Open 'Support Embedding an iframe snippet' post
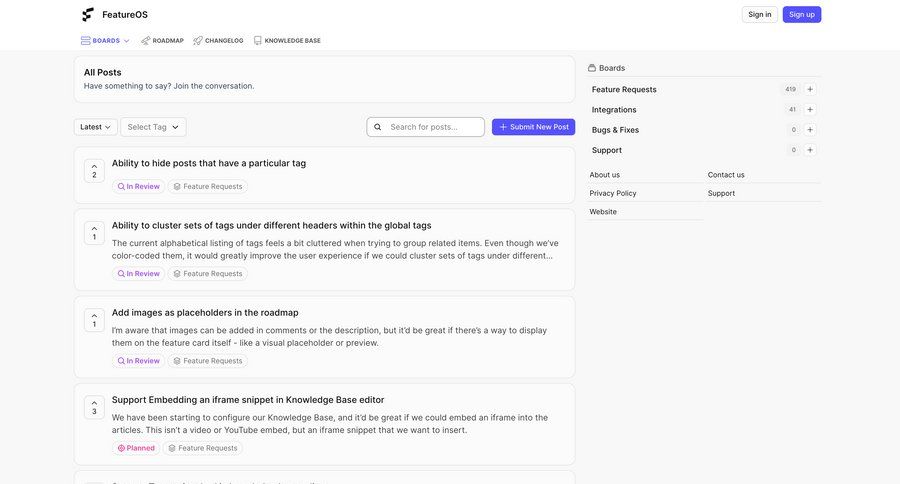 click(x=248, y=400)
